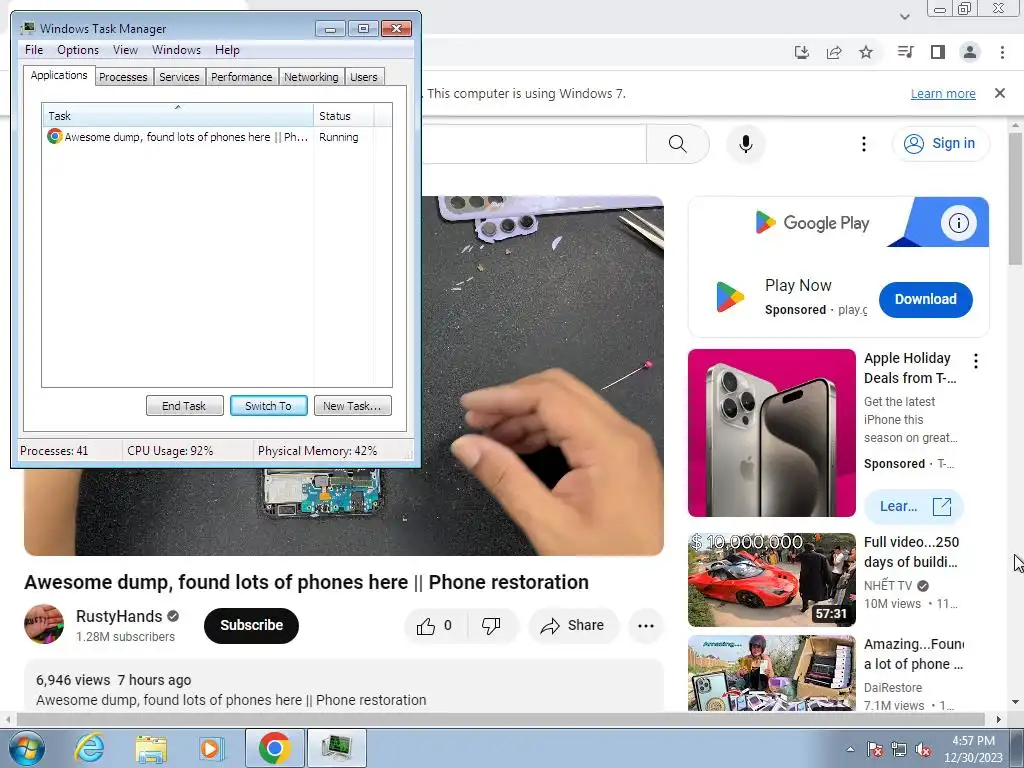Toggle the Chrome side panel icon
Screen dimensions: 1024x768
[938, 52]
